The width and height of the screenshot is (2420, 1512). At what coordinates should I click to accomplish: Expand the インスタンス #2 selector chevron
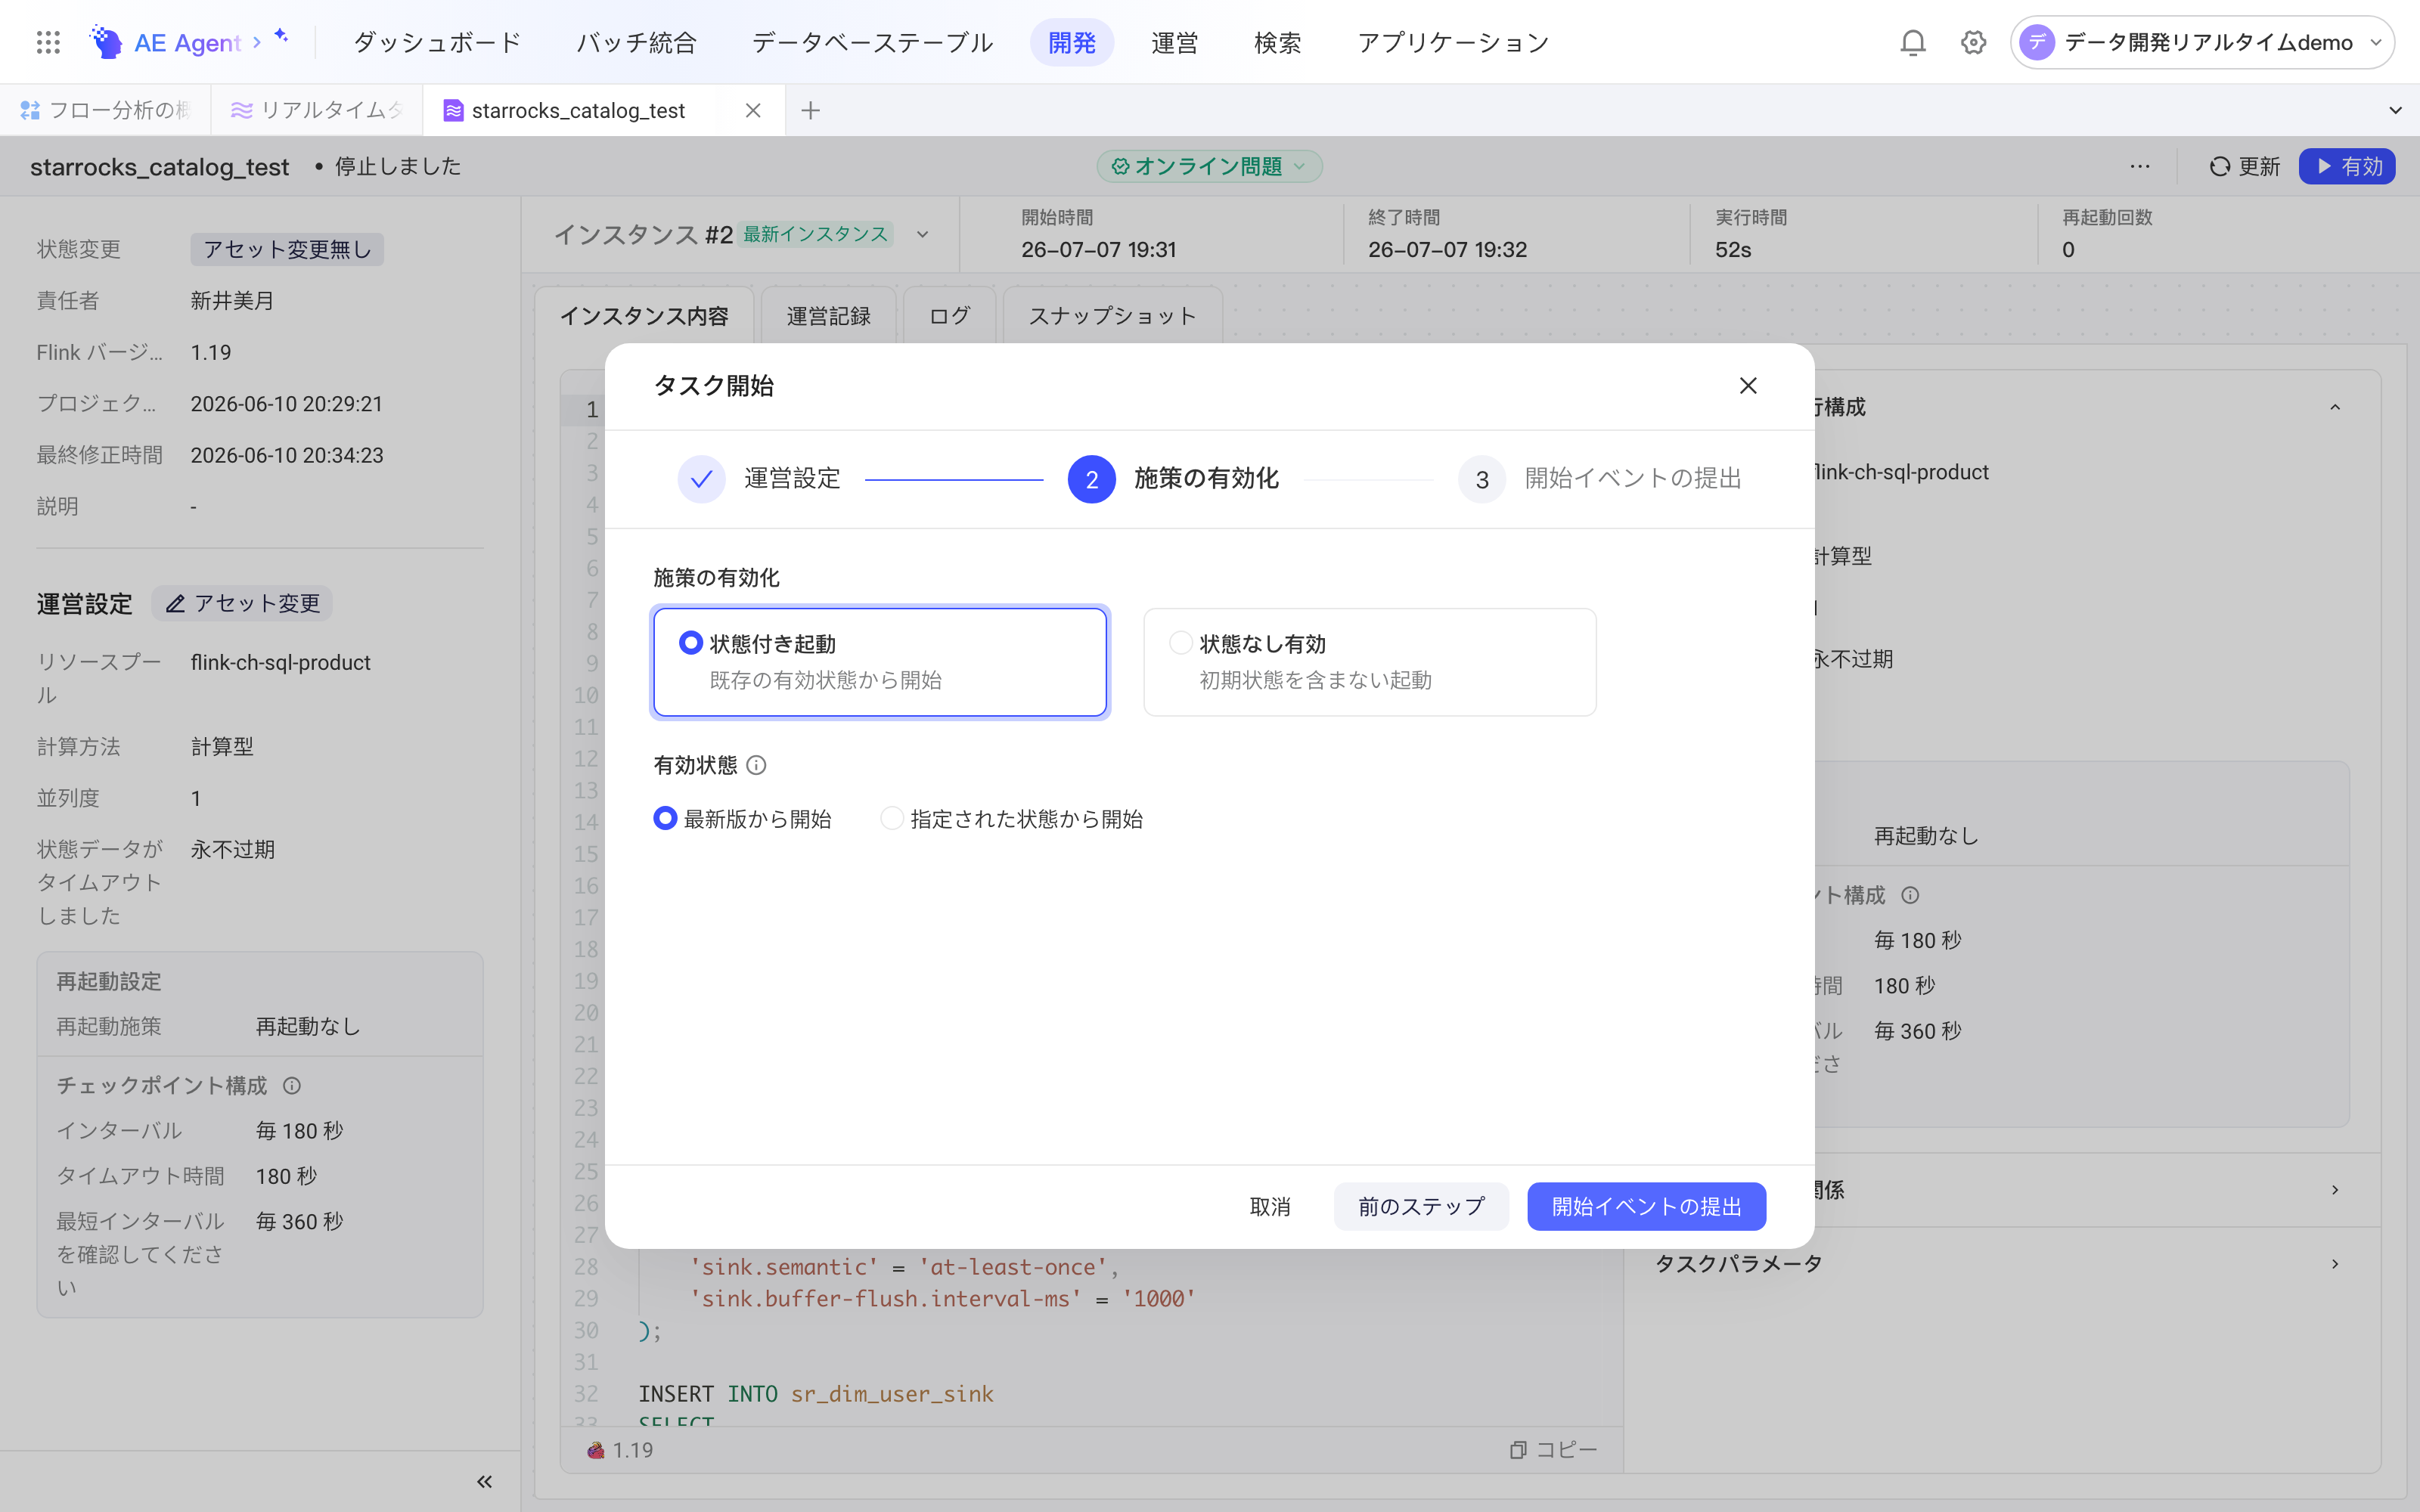(x=922, y=234)
